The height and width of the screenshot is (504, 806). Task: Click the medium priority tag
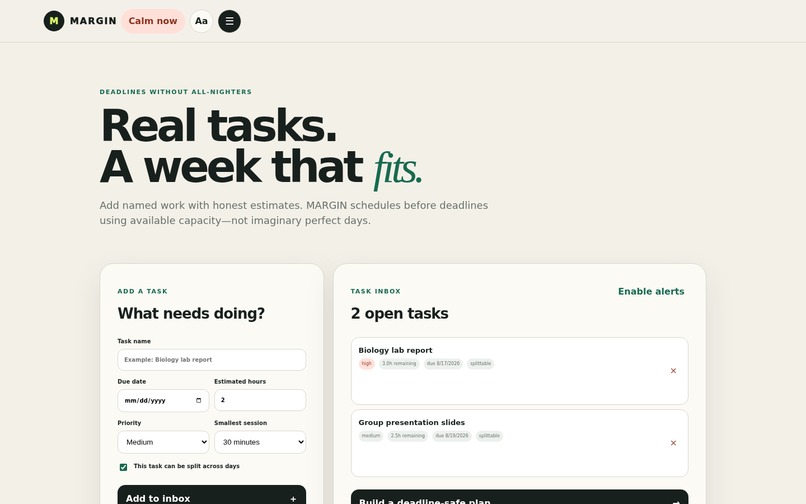click(371, 436)
